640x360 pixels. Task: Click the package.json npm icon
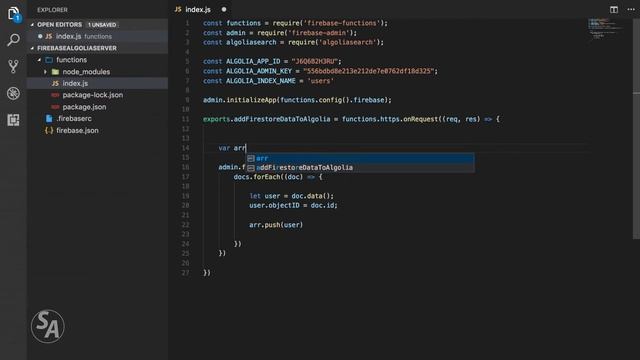click(x=55, y=107)
